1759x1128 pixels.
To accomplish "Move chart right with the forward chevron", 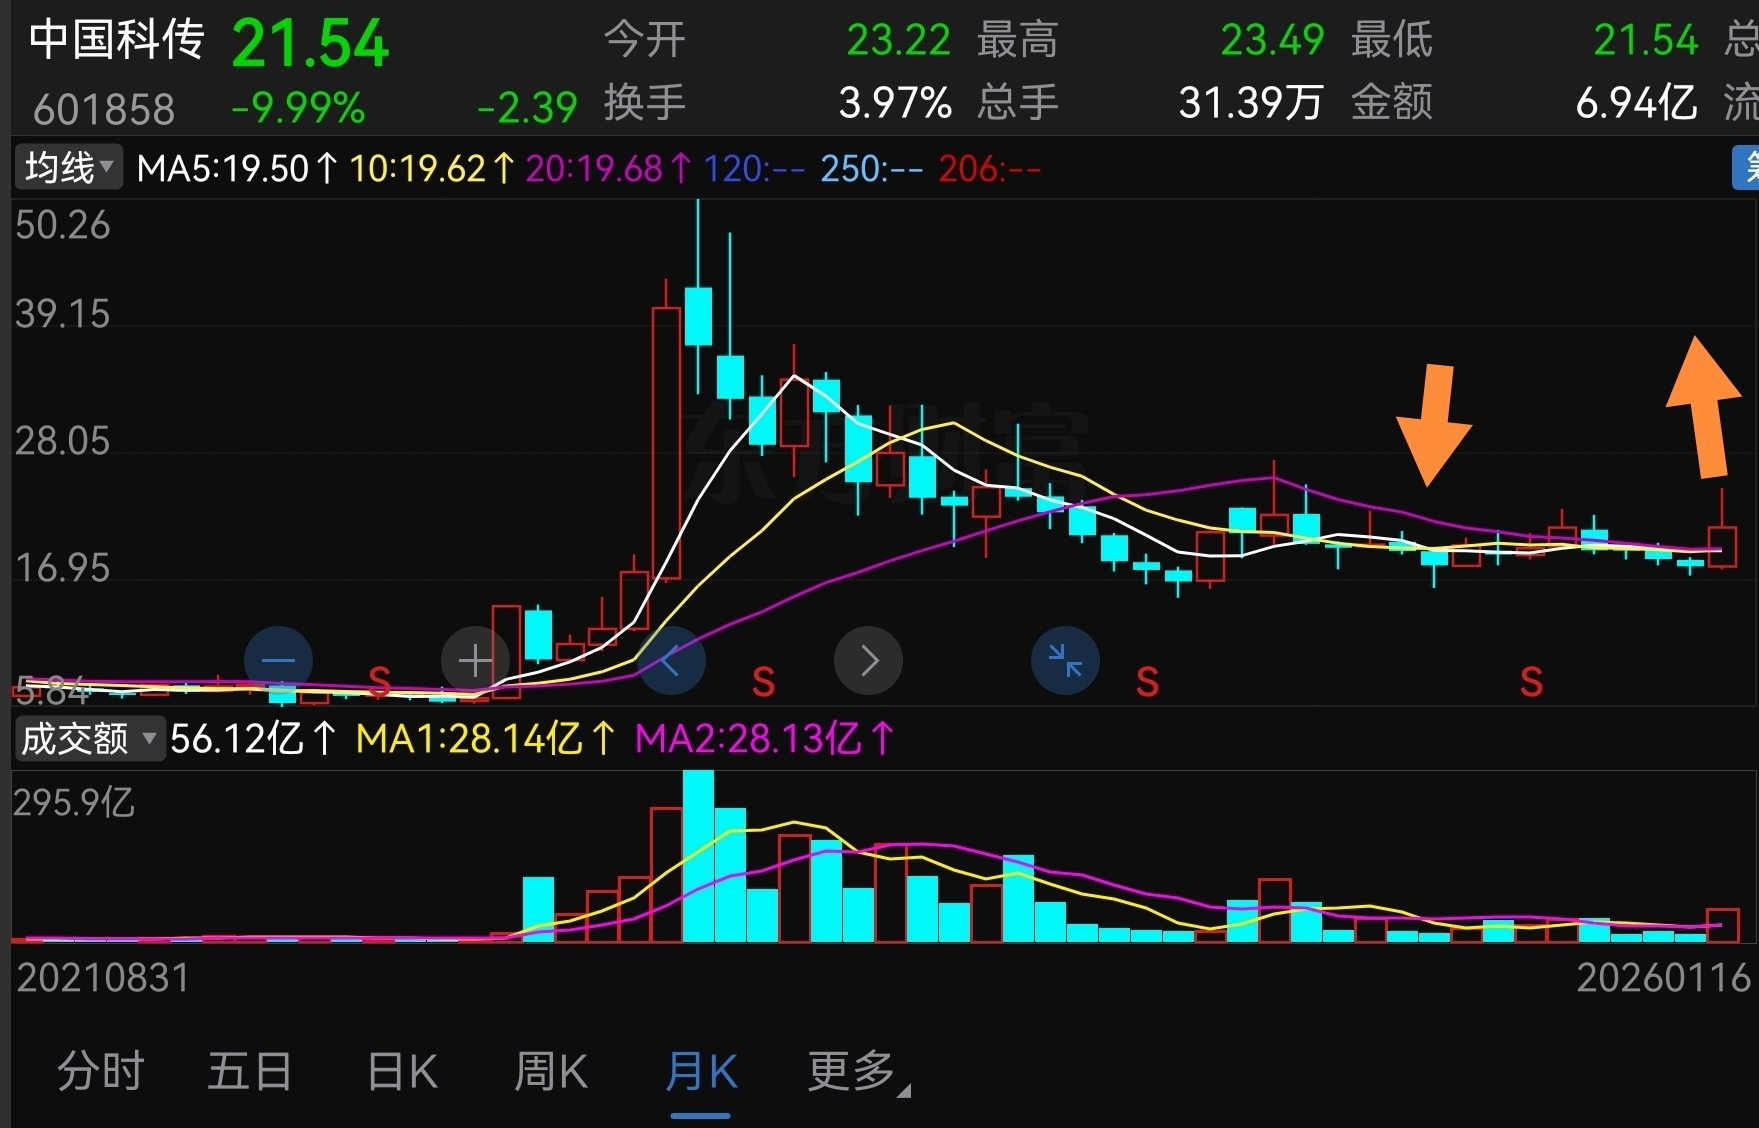I will click(x=868, y=660).
